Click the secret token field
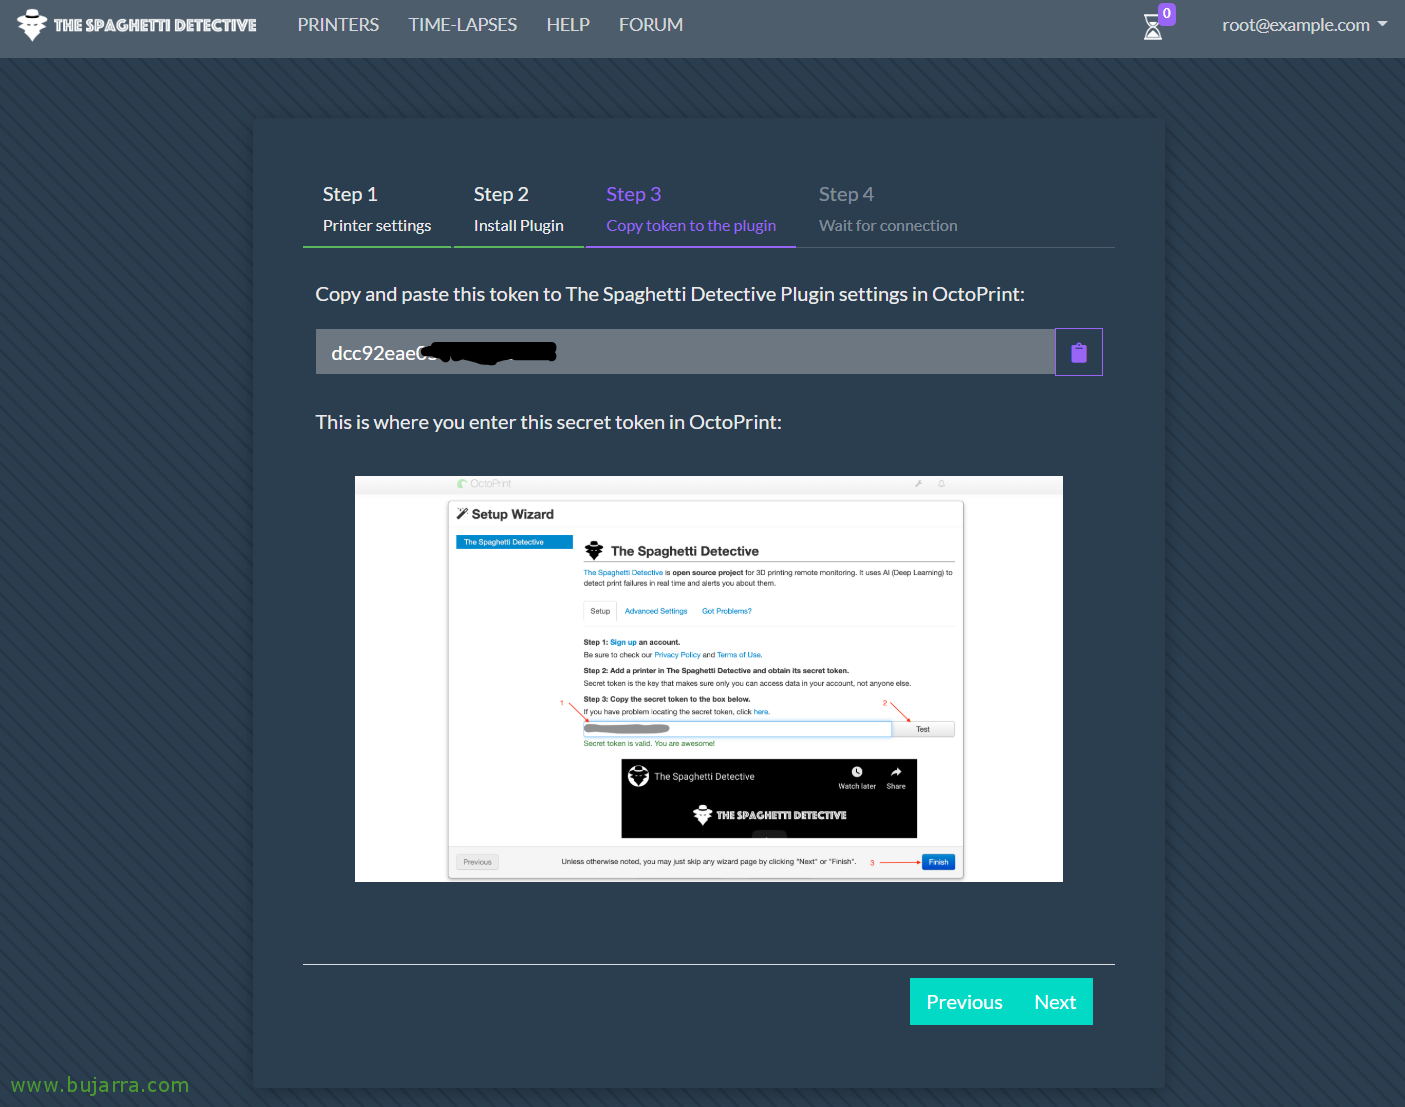 pyautogui.click(x=685, y=352)
